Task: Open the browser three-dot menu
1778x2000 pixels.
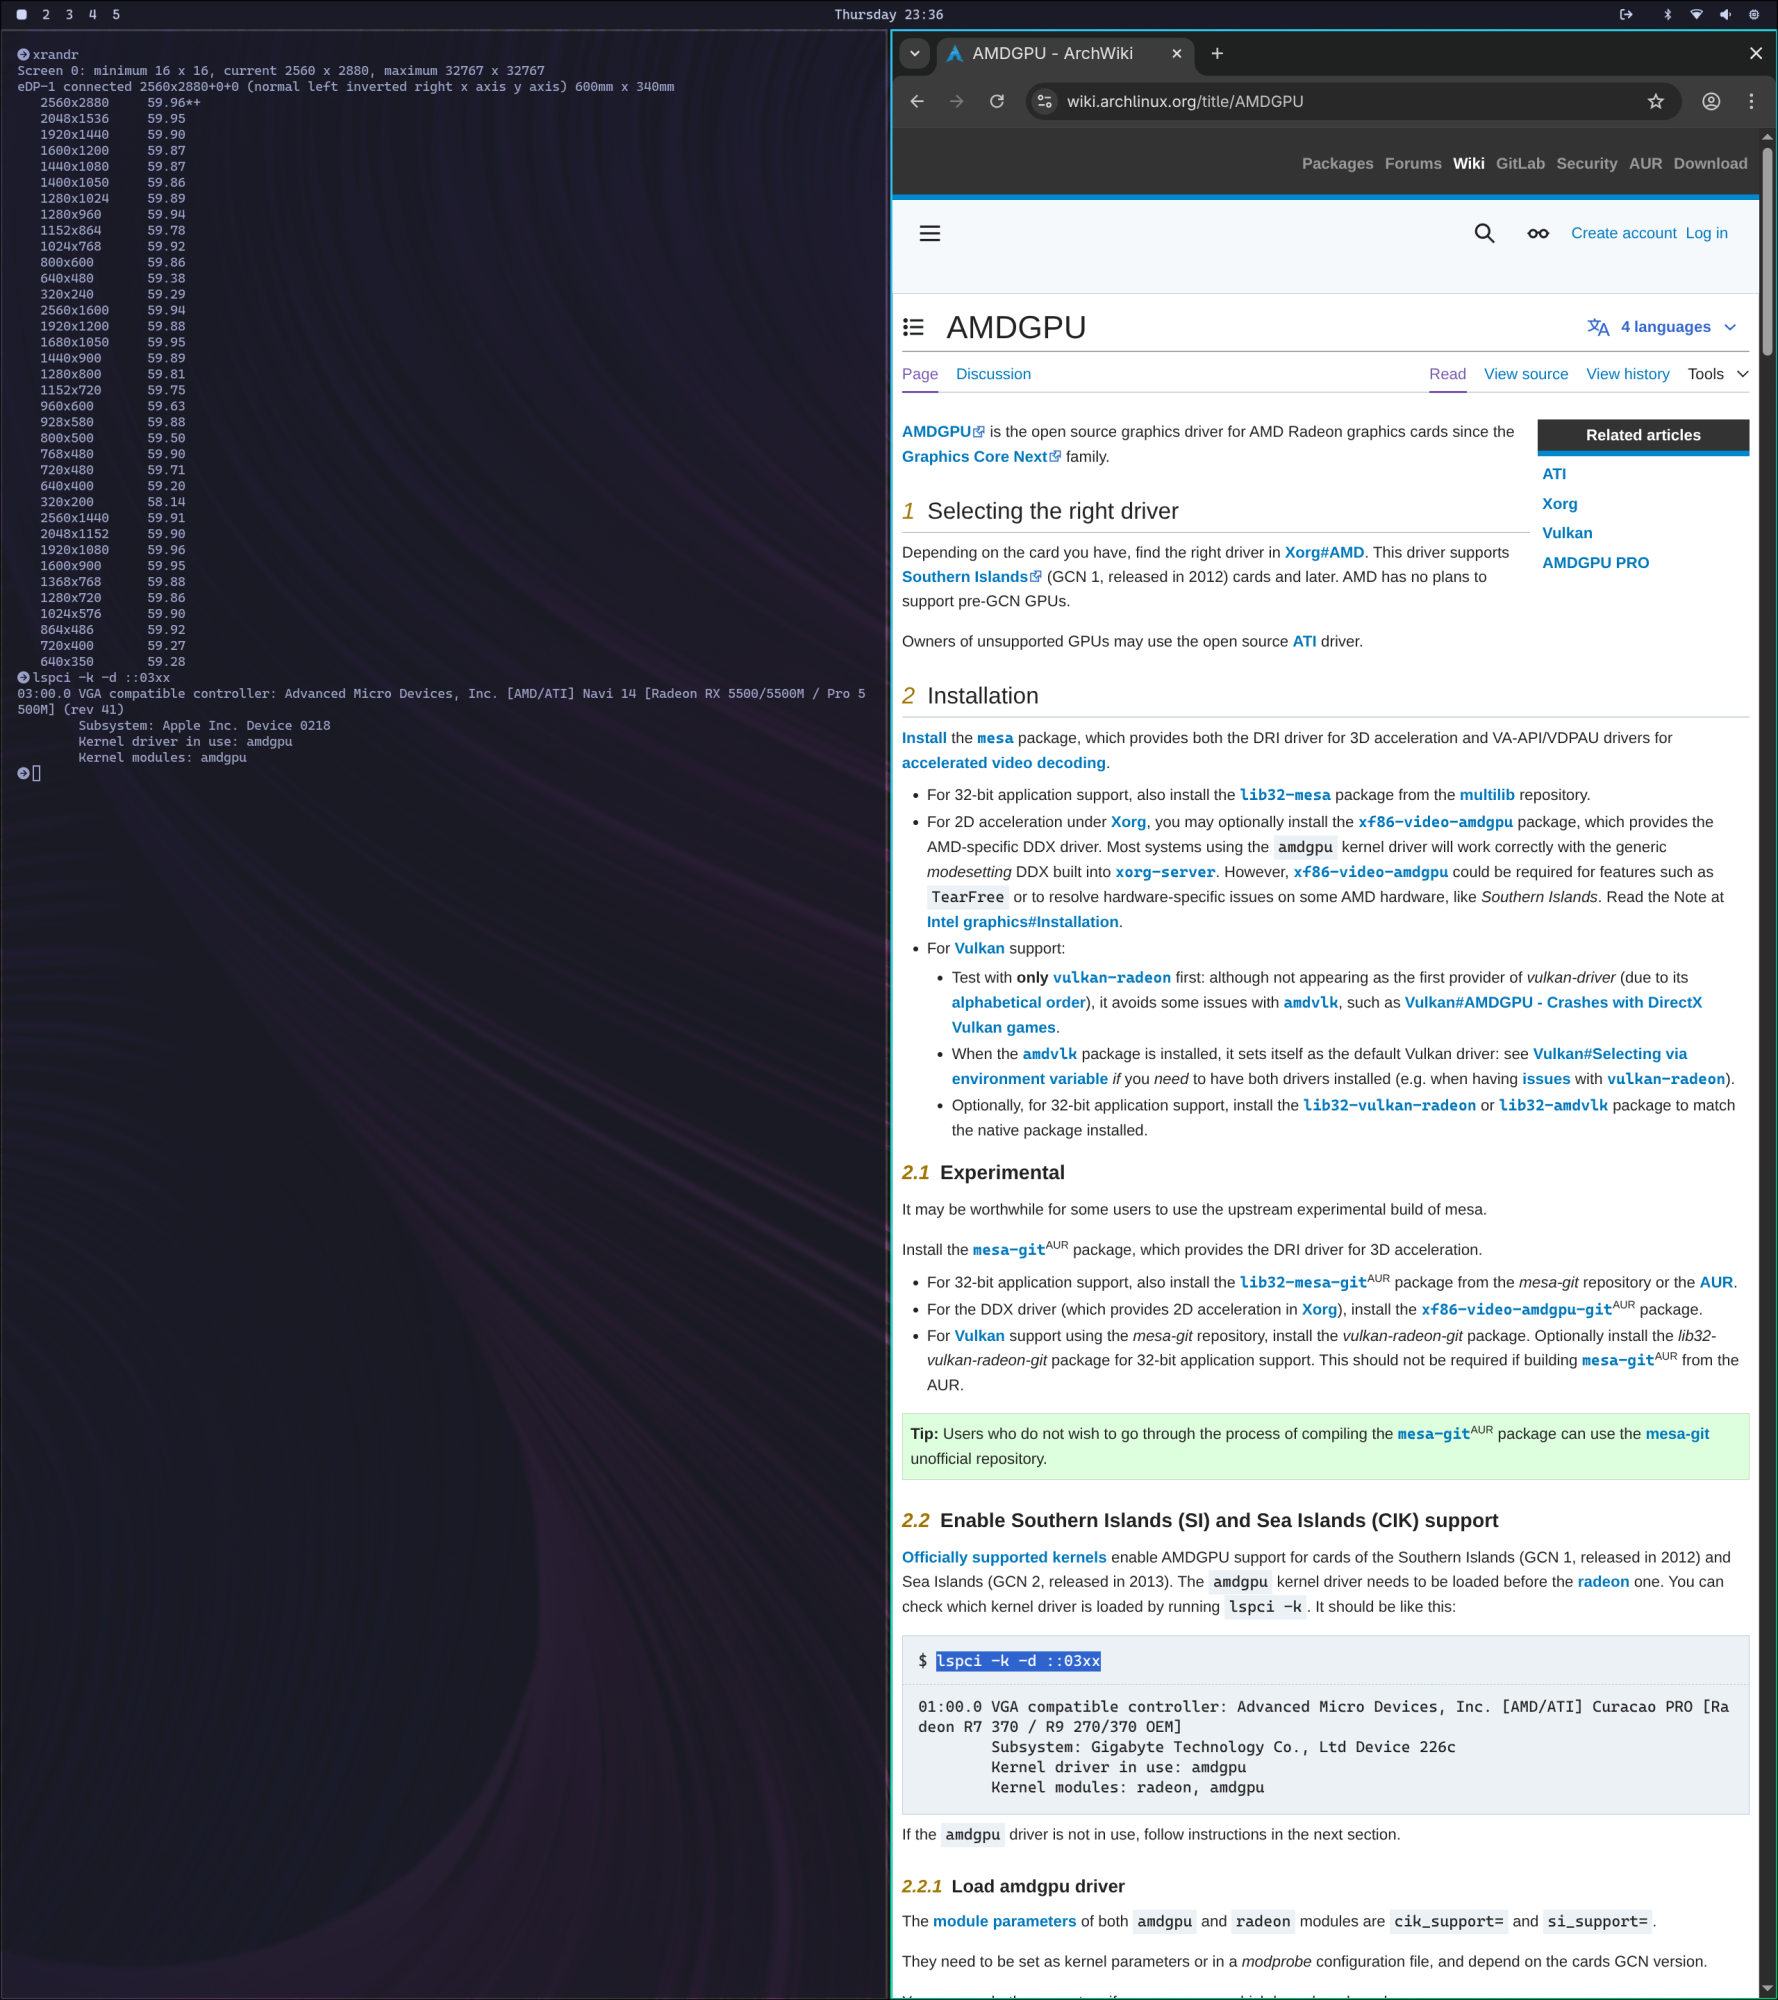Action: (x=1751, y=101)
